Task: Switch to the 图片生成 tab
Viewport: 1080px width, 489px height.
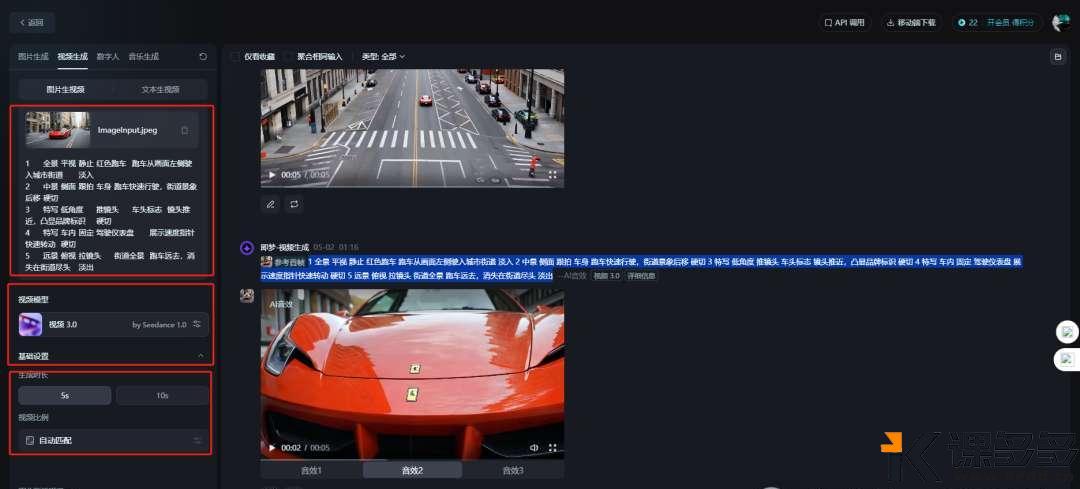Action: (x=33, y=56)
